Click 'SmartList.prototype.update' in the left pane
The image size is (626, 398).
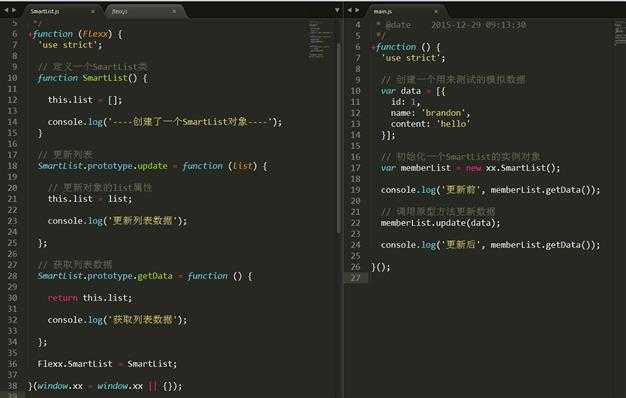coord(103,166)
